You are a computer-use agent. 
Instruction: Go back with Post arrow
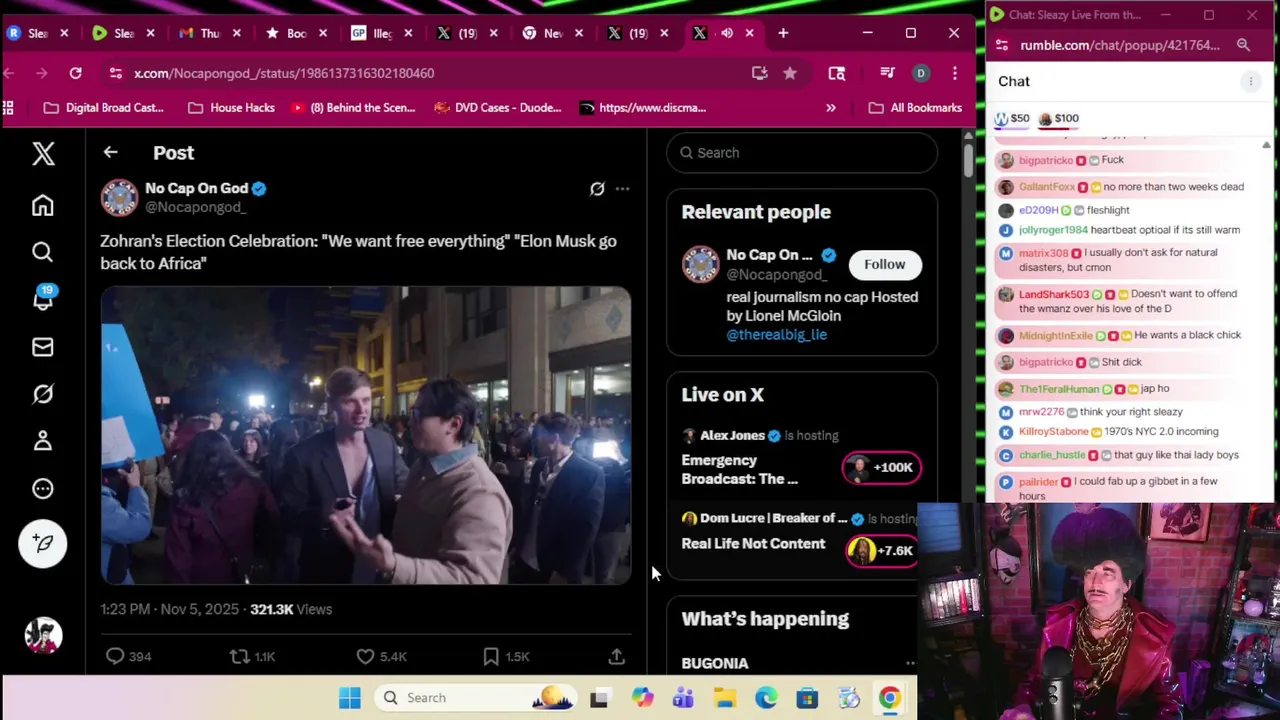[110, 153]
